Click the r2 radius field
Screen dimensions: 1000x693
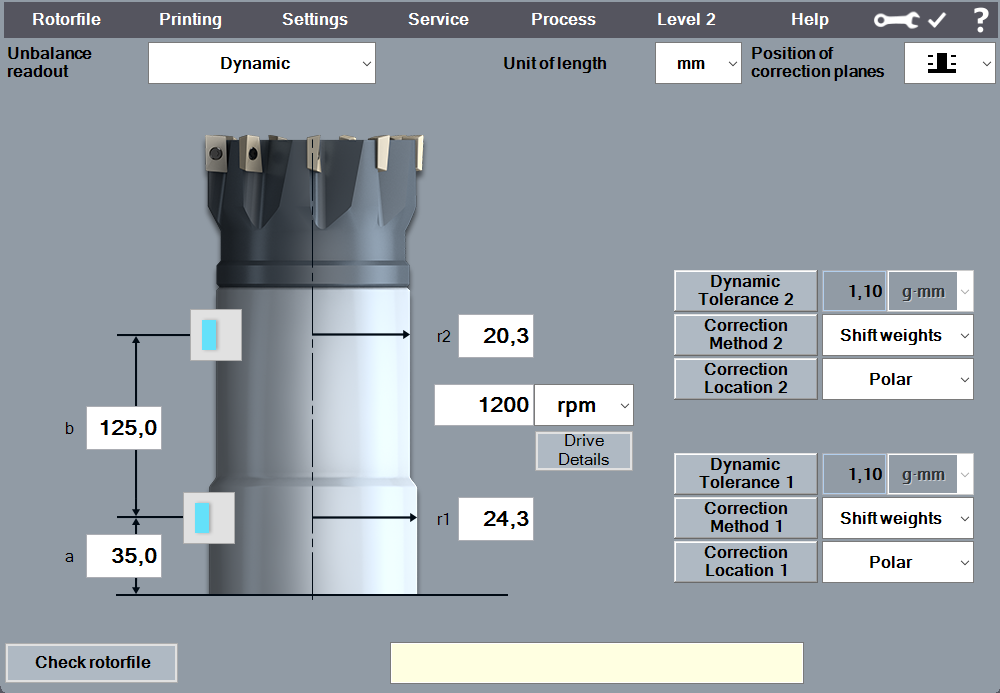[496, 336]
